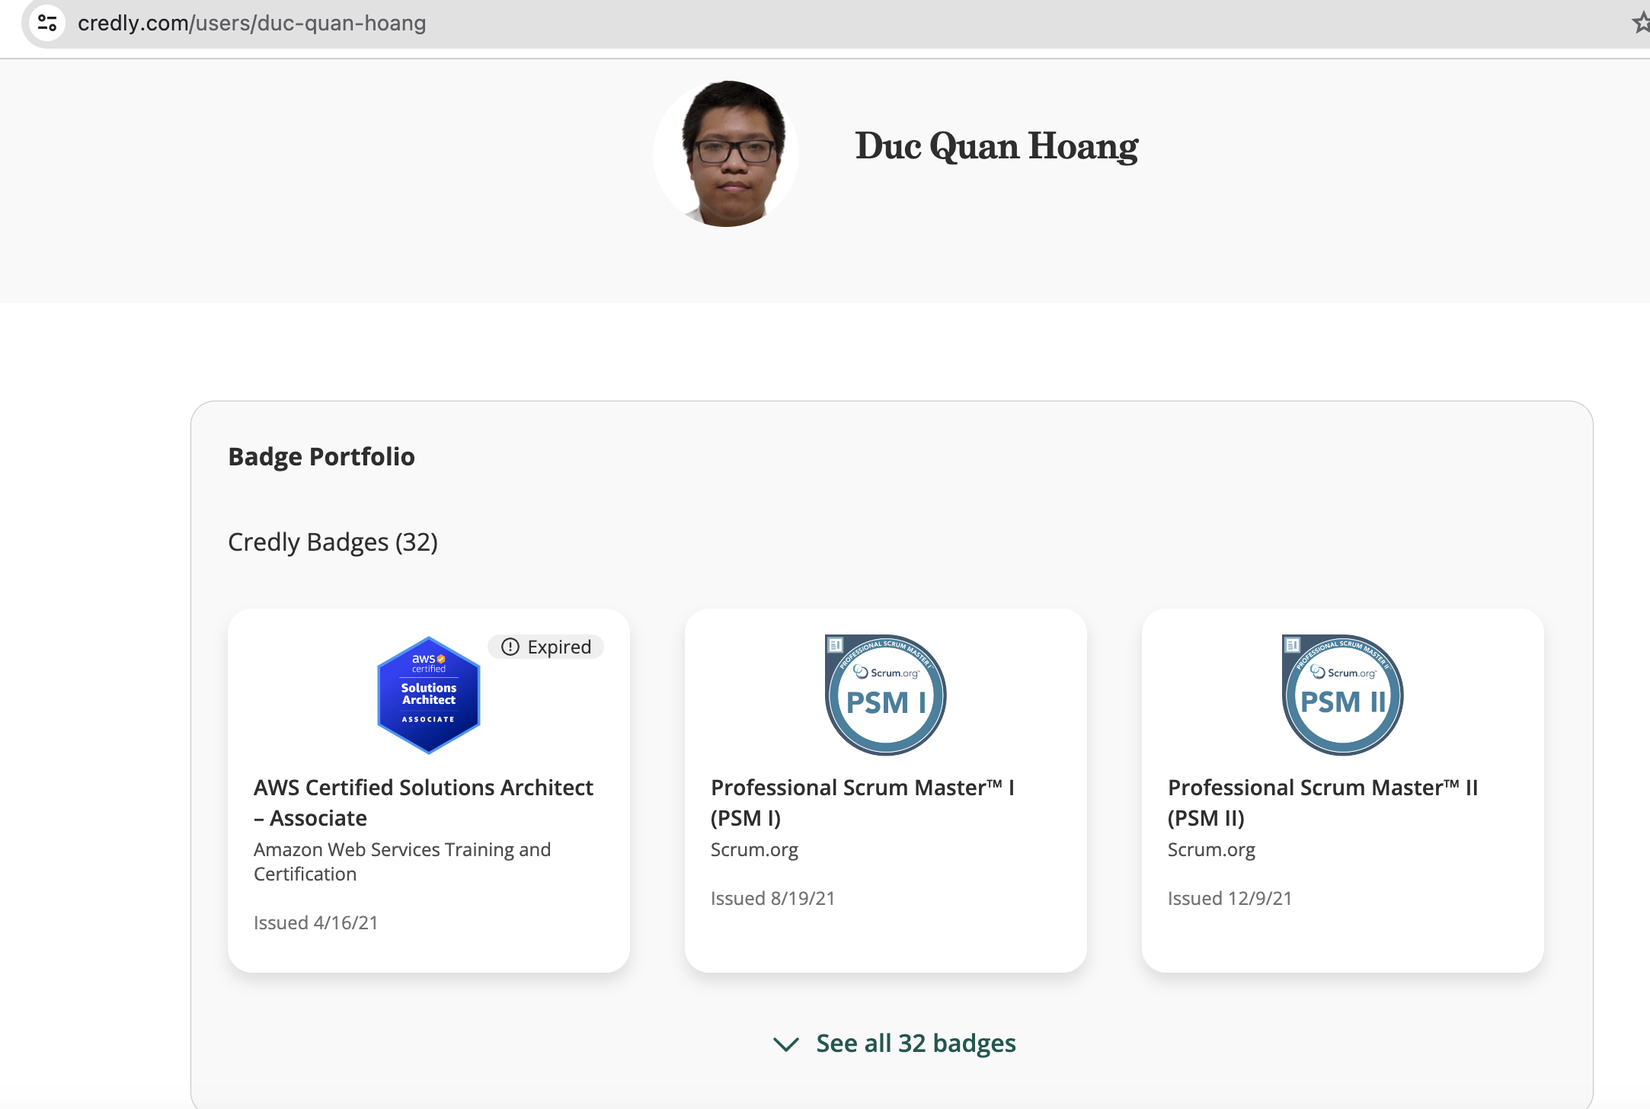The height and width of the screenshot is (1109, 1650).
Task: Click the Duc Quan Hoang name heading
Action: tap(996, 146)
